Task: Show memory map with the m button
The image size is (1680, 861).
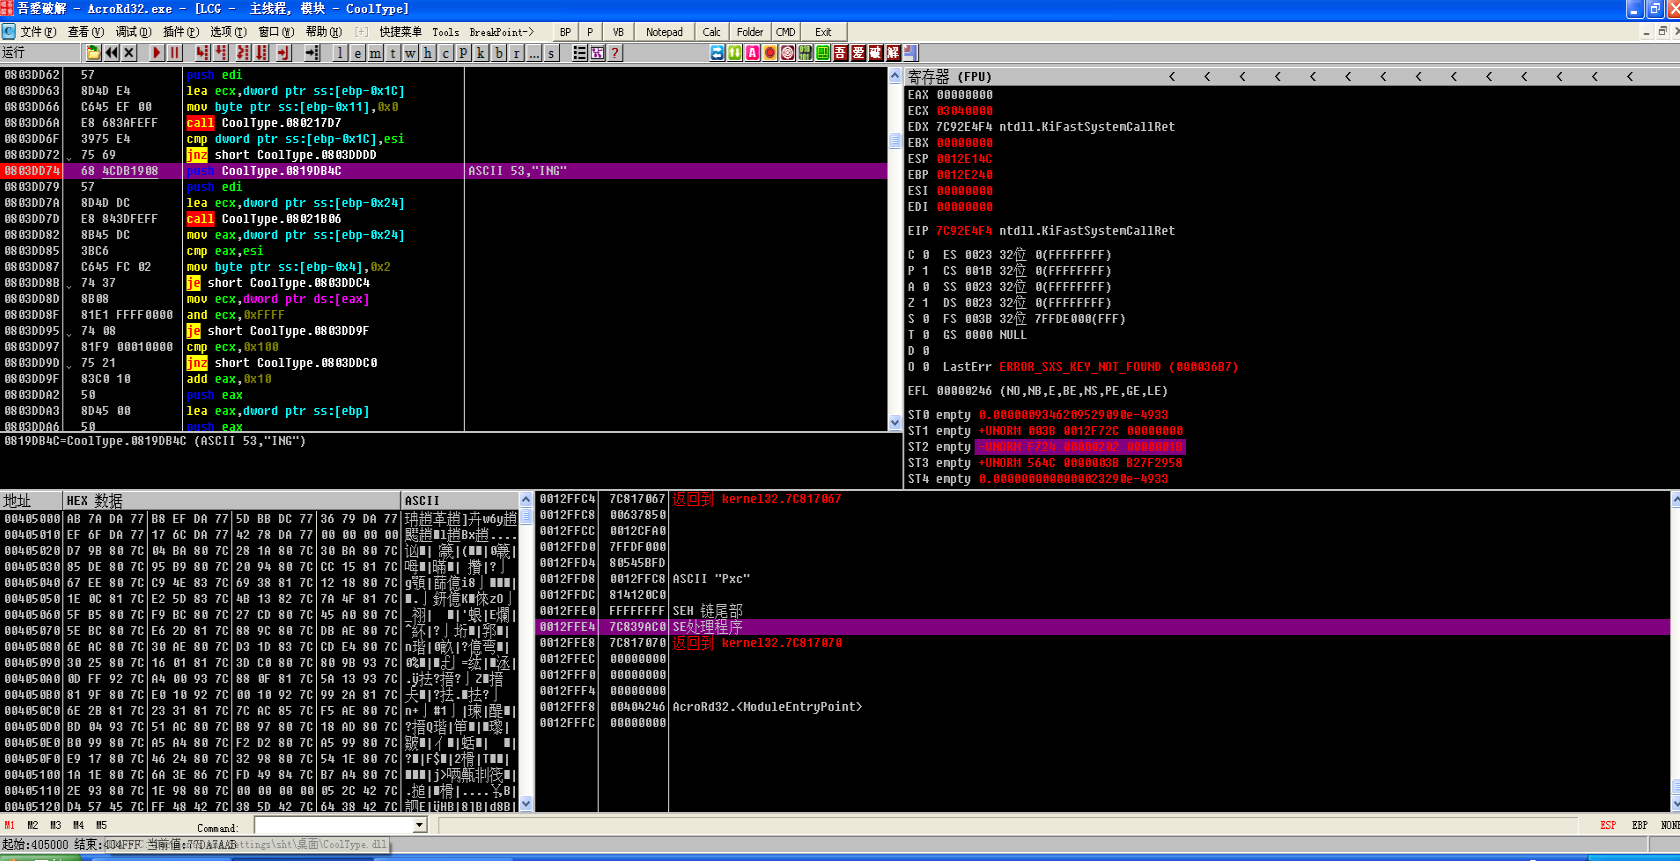Action: pos(375,53)
